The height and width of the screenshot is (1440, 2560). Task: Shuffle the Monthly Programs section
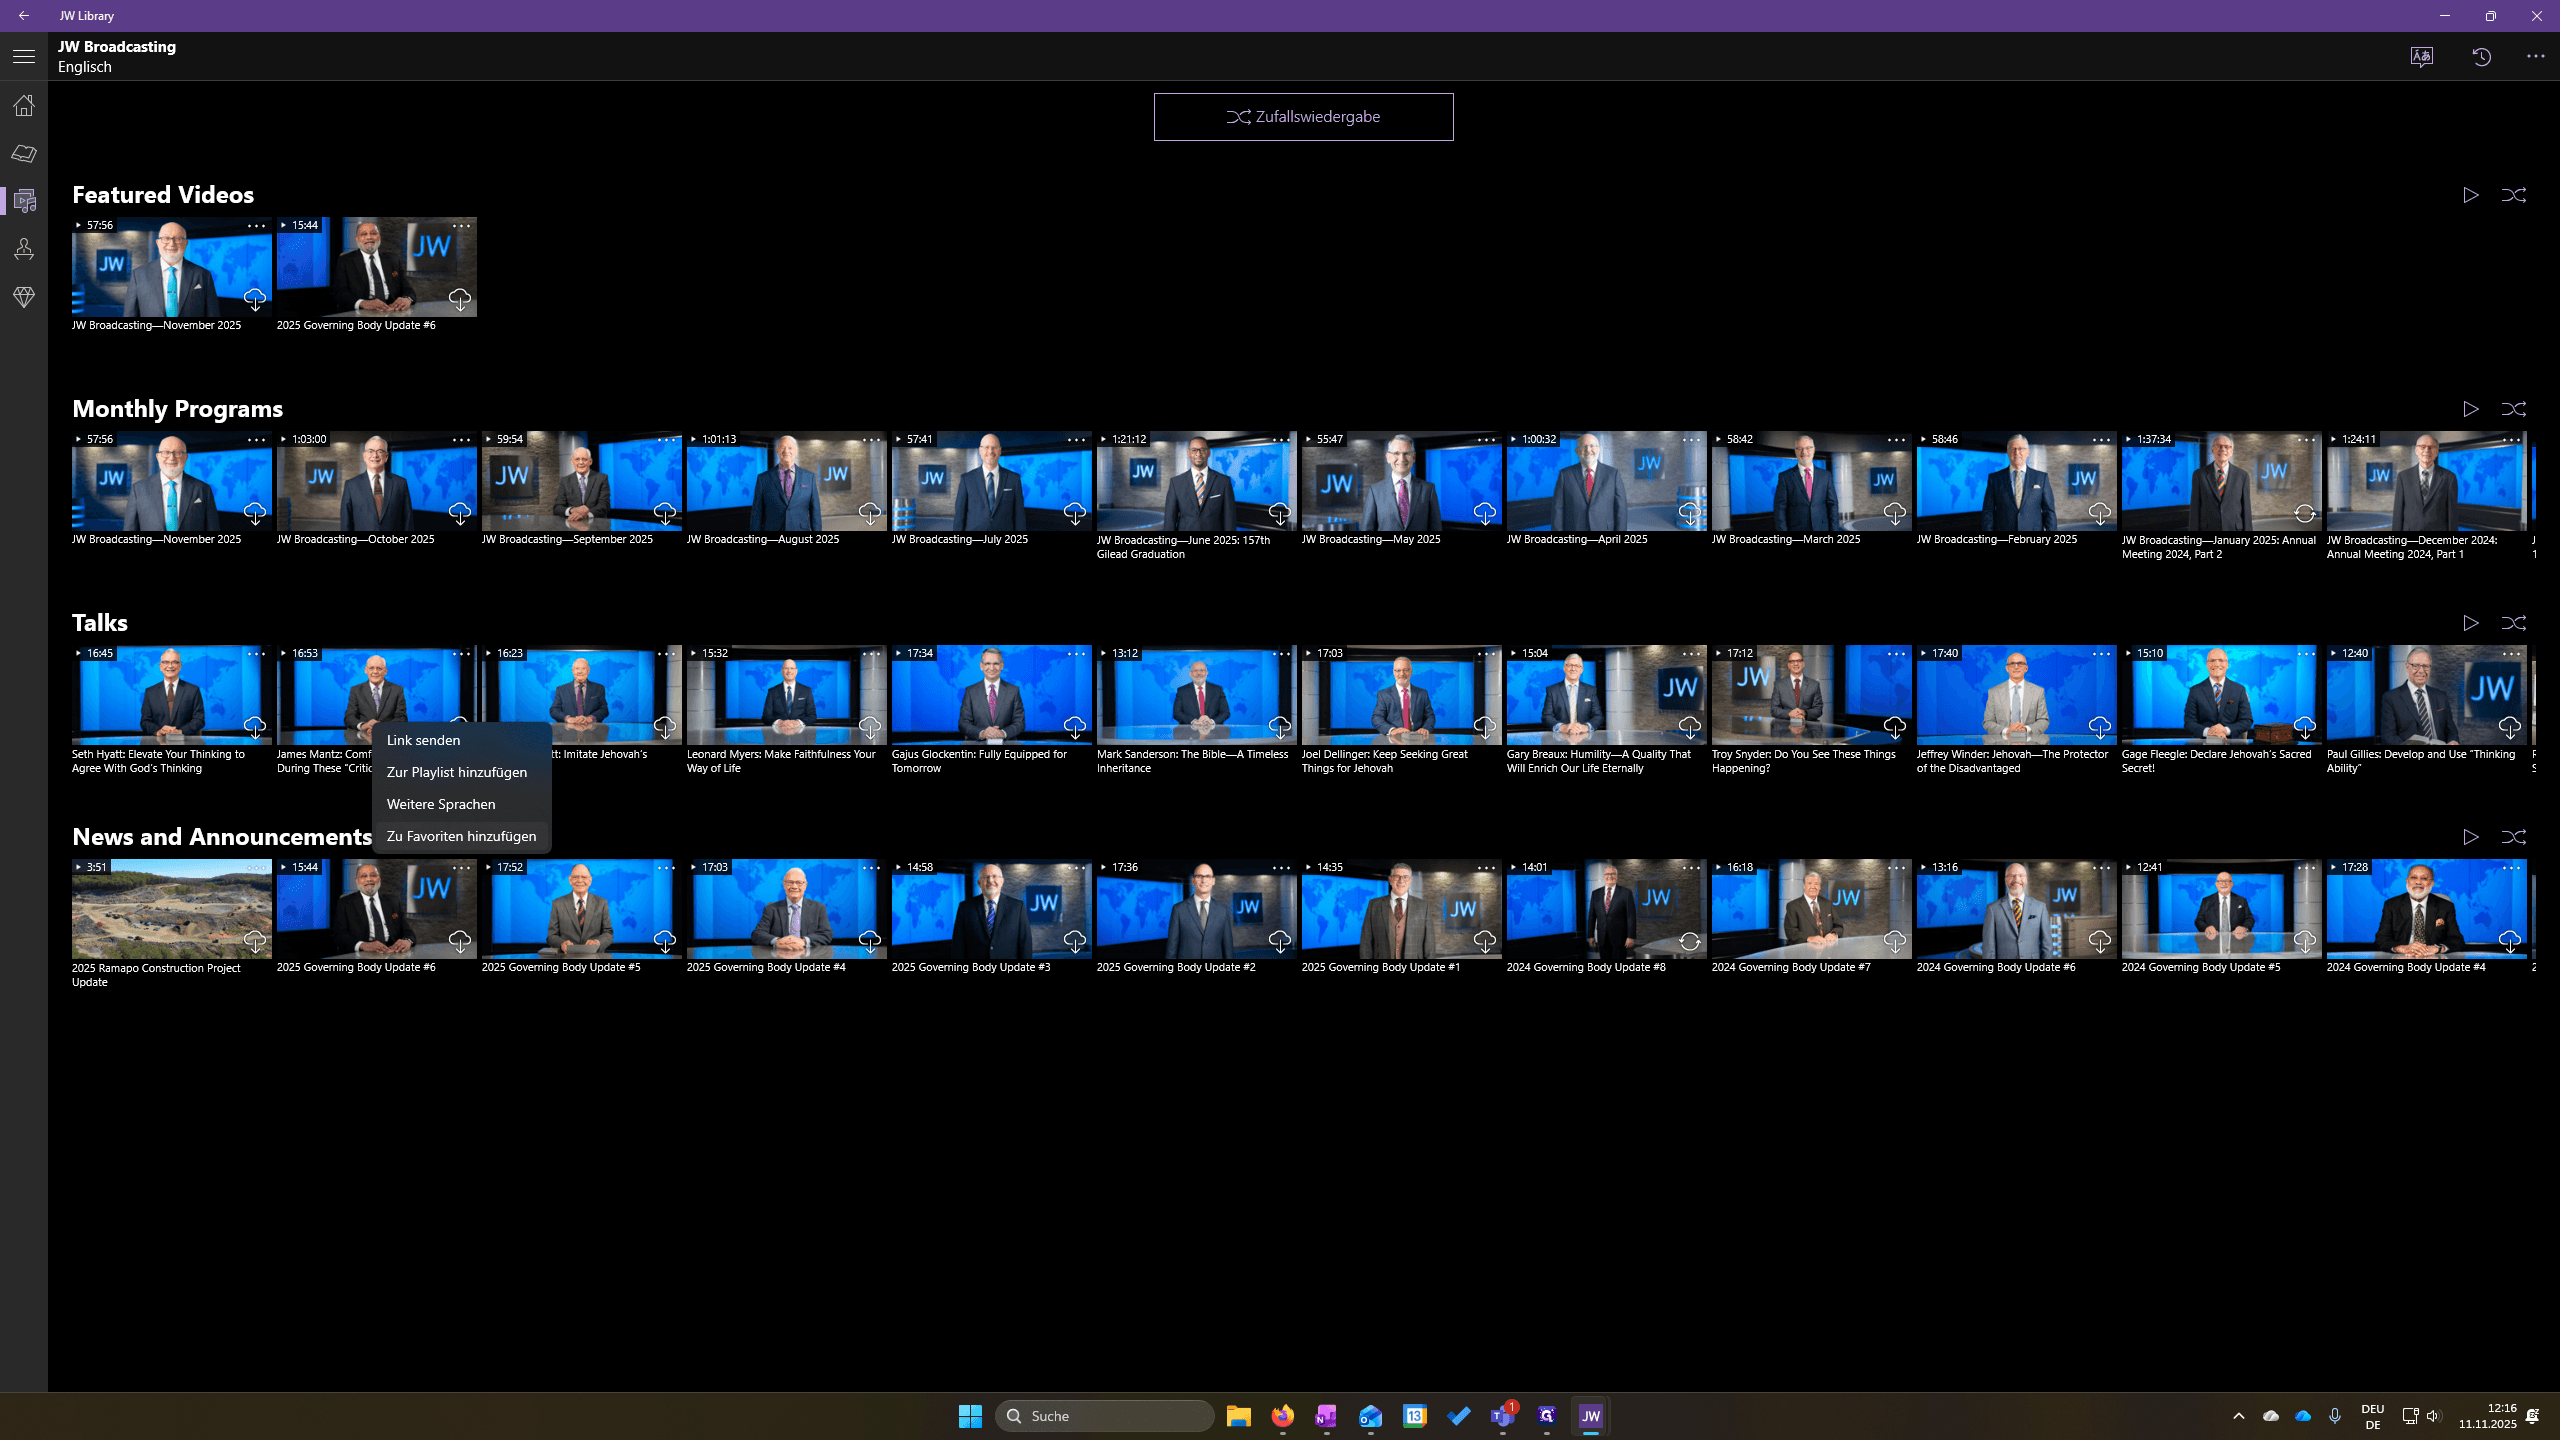point(2514,409)
